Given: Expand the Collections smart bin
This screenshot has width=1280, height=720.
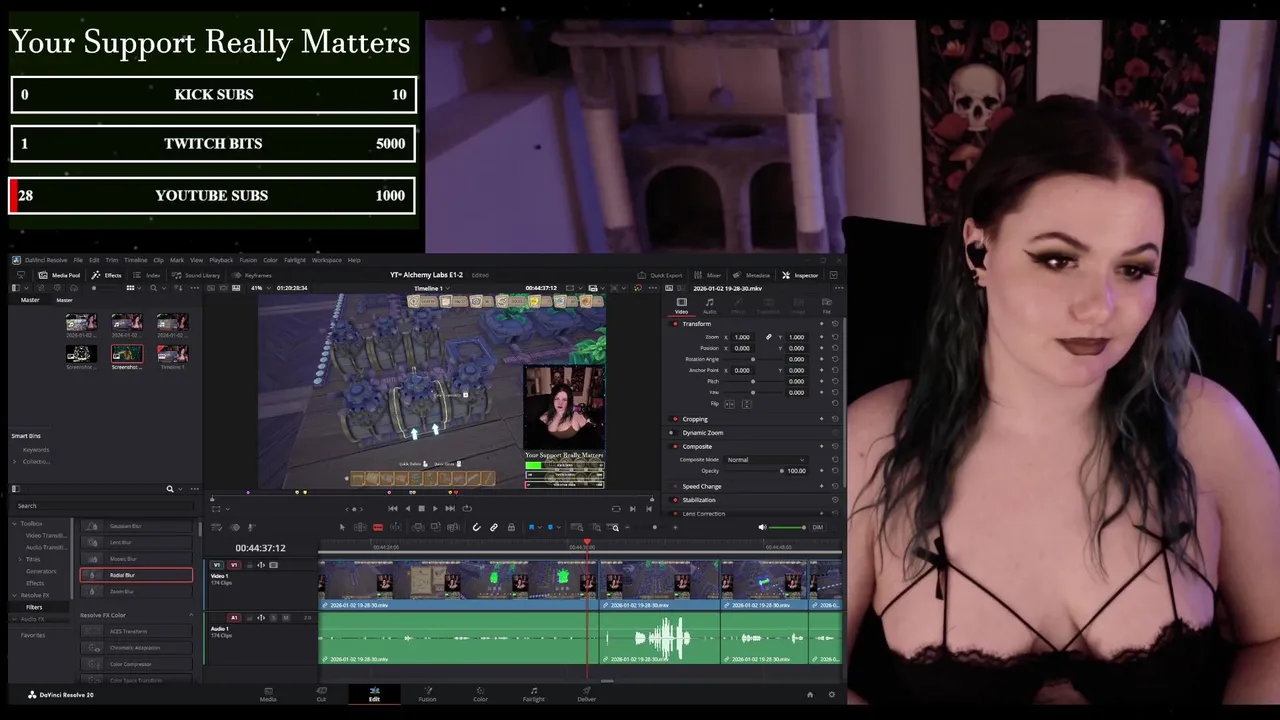Looking at the screenshot, I should (14, 461).
